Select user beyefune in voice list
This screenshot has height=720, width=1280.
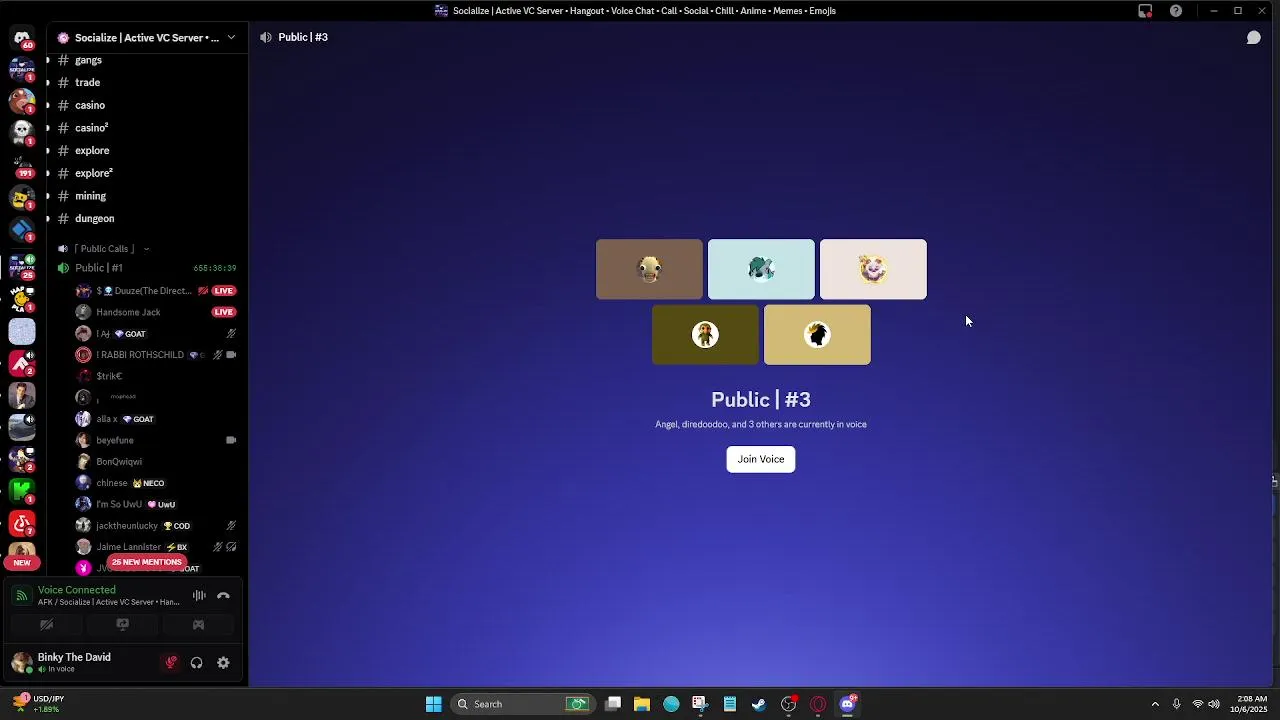click(115, 440)
